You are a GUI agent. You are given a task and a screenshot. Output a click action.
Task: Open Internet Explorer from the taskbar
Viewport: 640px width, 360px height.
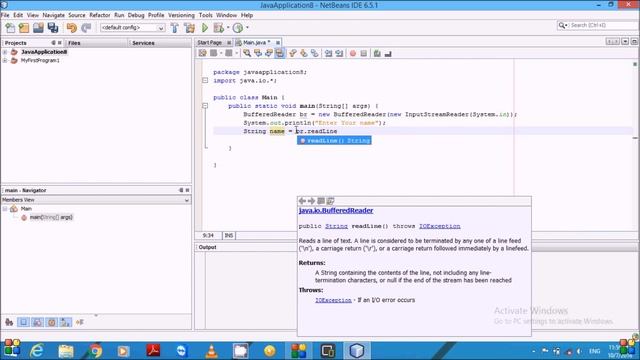tap(38, 351)
